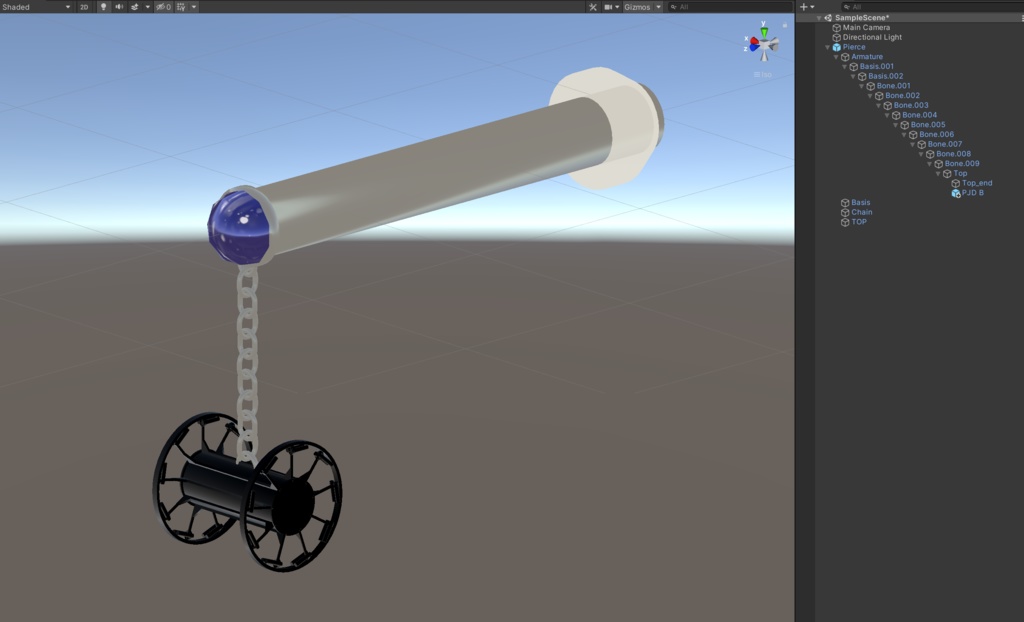This screenshot has width=1024, height=622.
Task: Select Bone.004 in Hierarchy
Action: point(920,115)
